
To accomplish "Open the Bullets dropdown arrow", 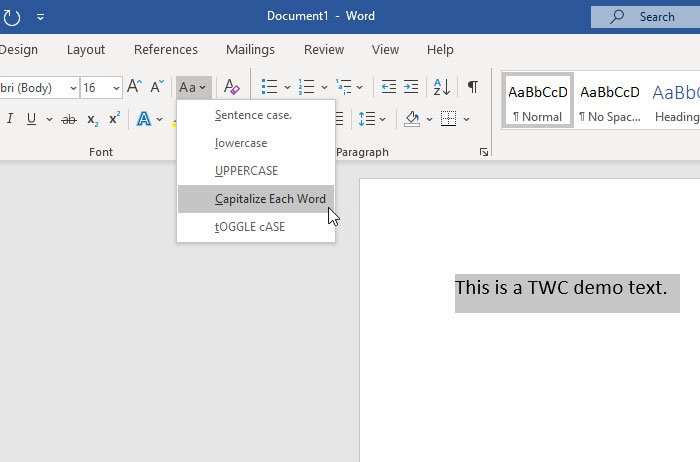I will 288,87.
